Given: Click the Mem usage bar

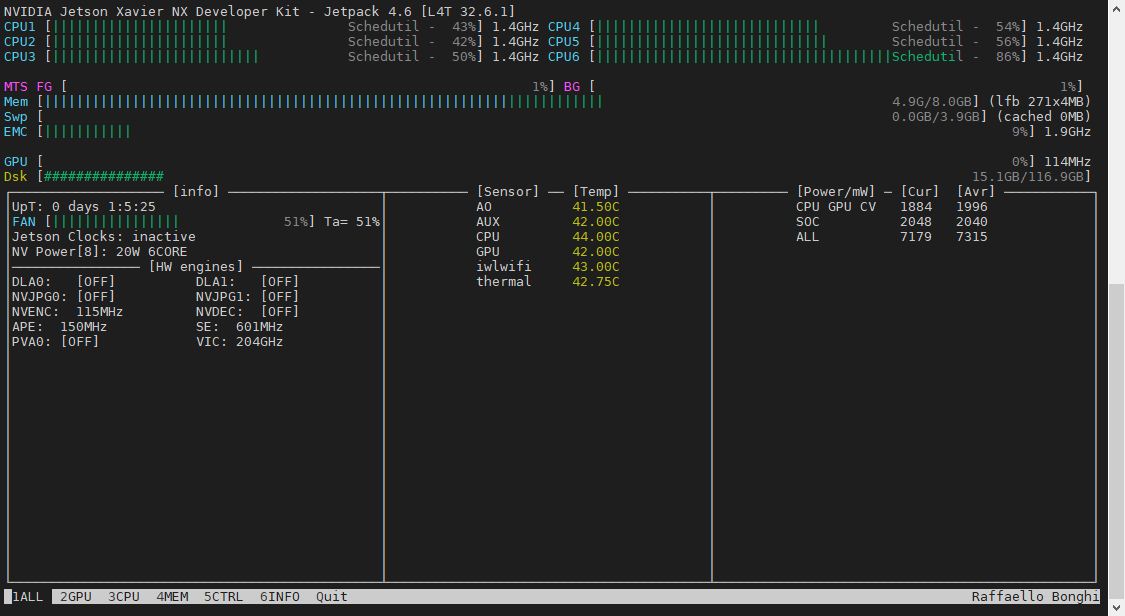Looking at the screenshot, I should (x=322, y=101).
